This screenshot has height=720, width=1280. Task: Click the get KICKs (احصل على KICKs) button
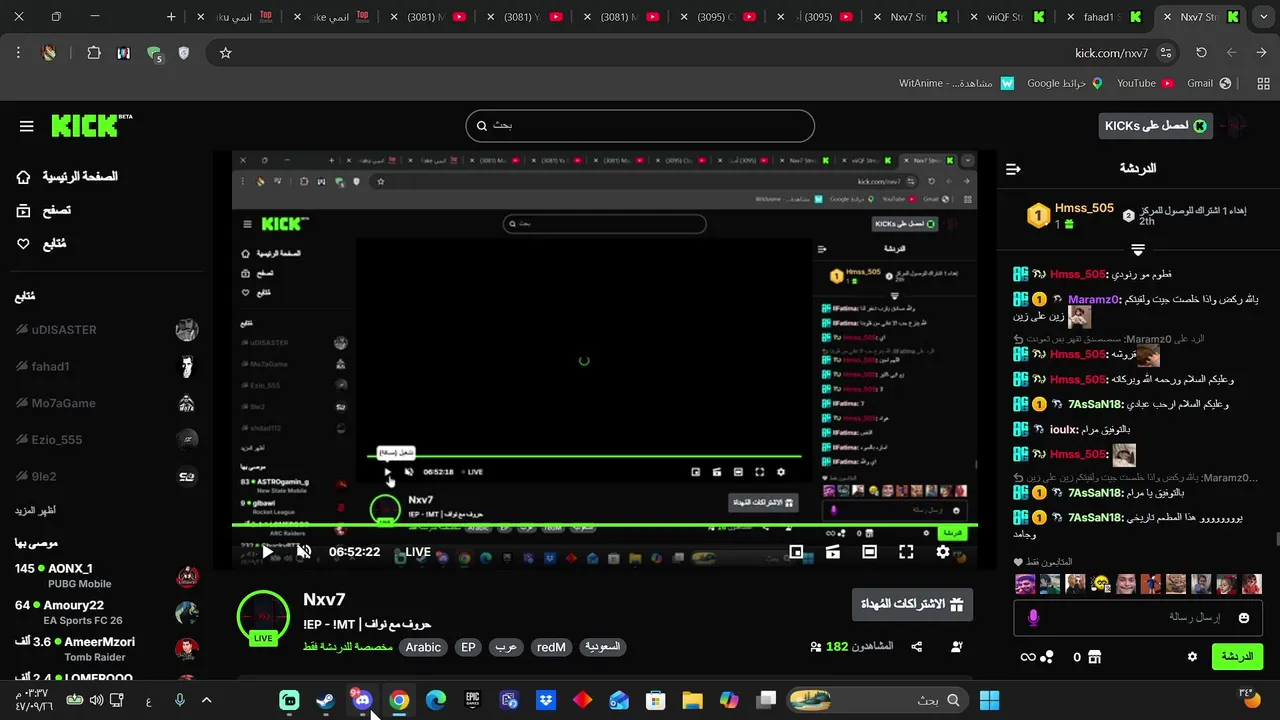(1155, 126)
